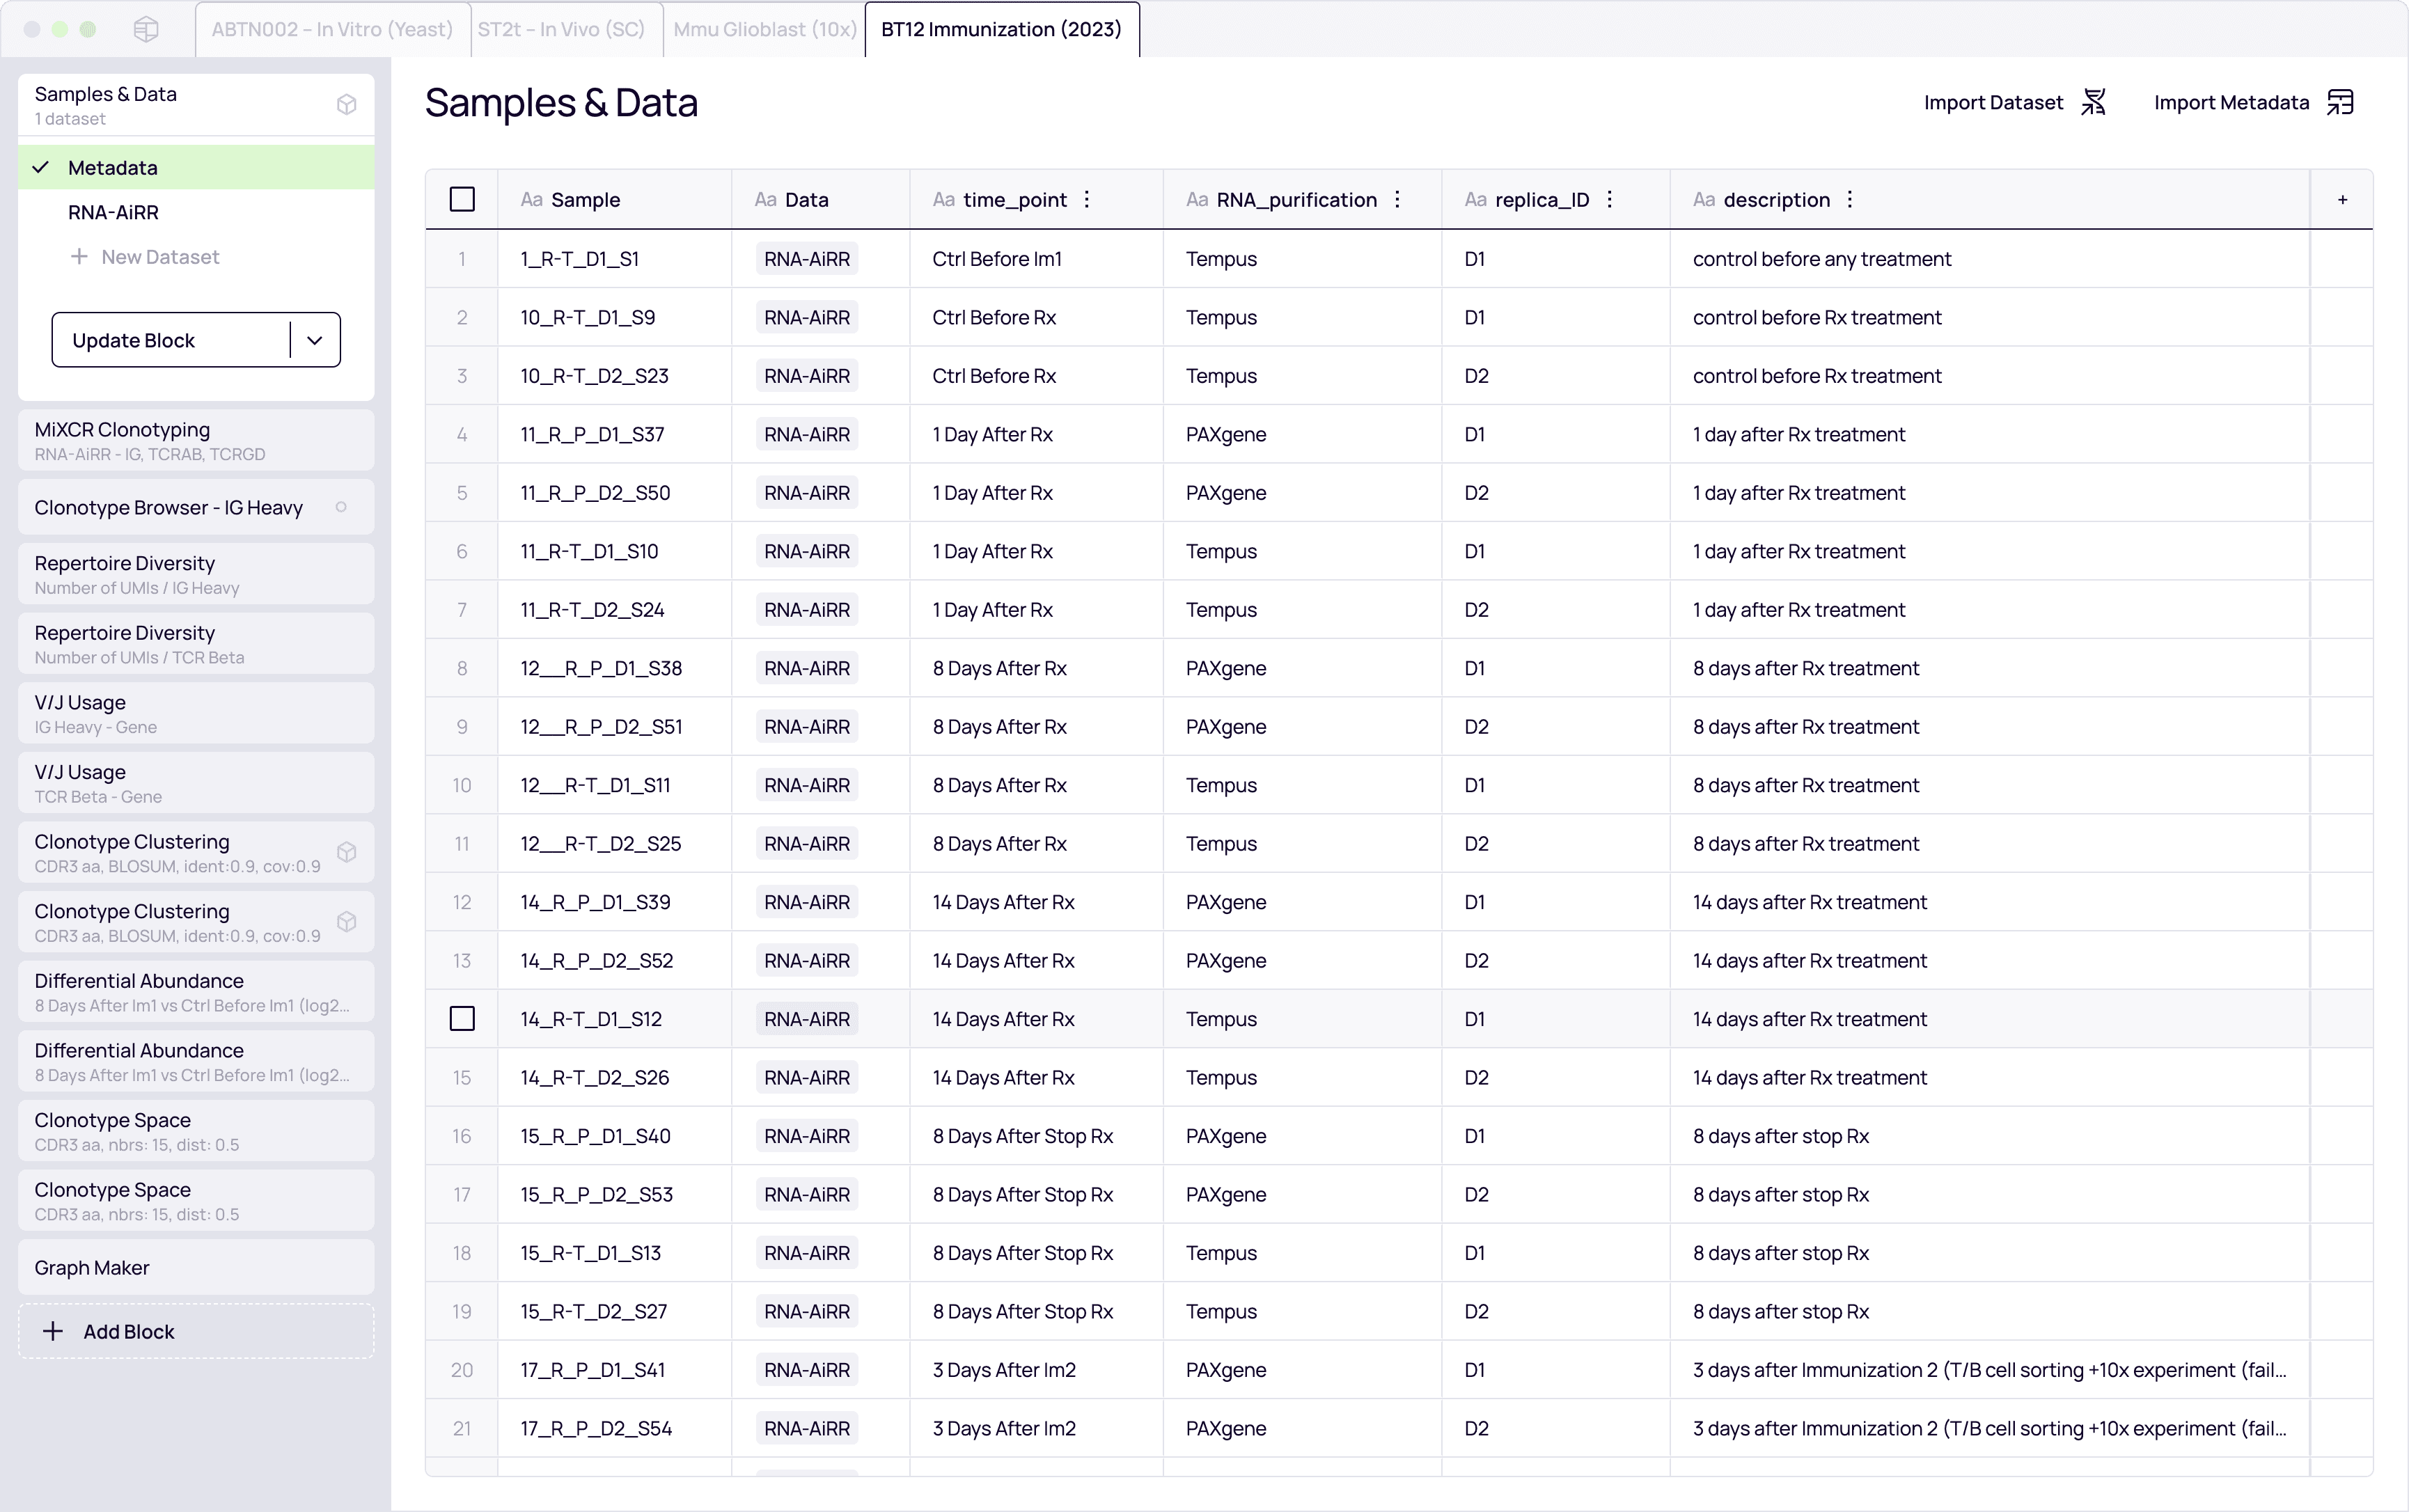The image size is (2409, 1512).
Task: Click the Import Dataset DNA icon
Action: (2093, 102)
